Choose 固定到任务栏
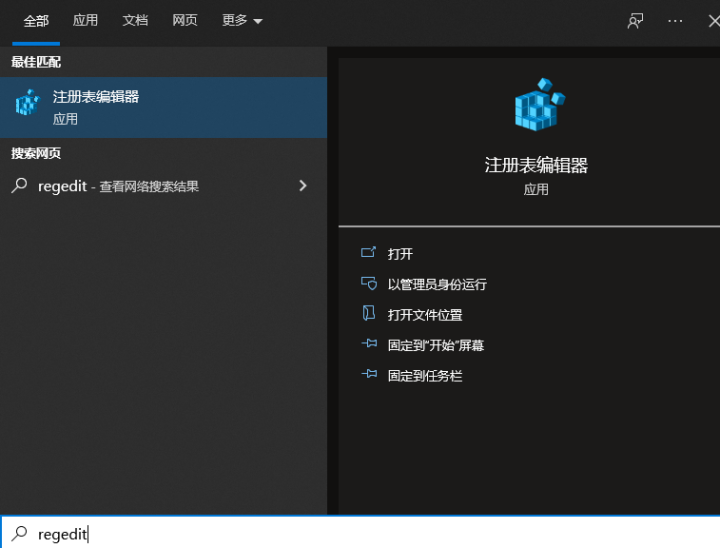Screen dimensions: 720x548 425,376
